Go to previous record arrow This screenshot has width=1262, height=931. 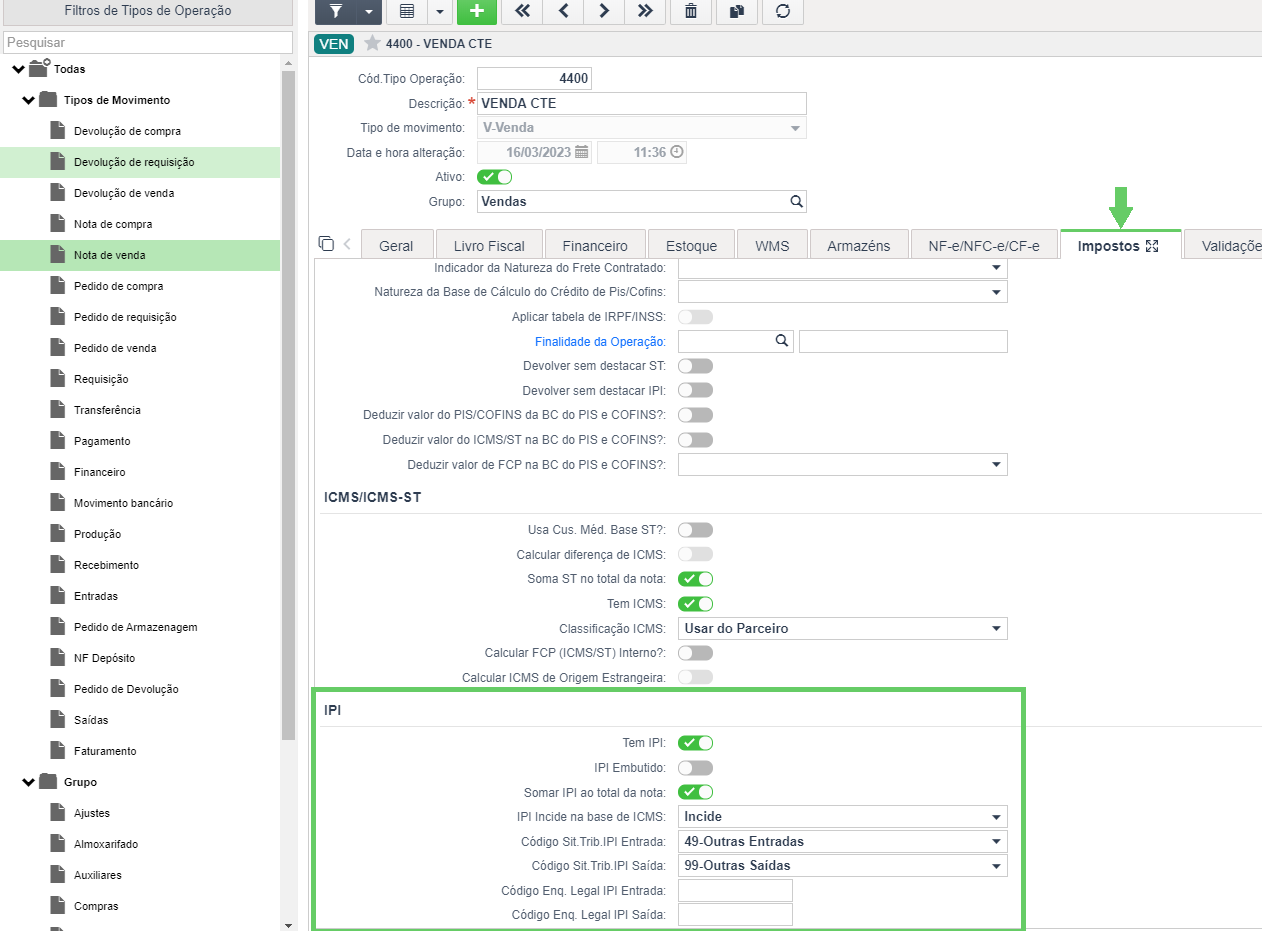pyautogui.click(x=563, y=11)
